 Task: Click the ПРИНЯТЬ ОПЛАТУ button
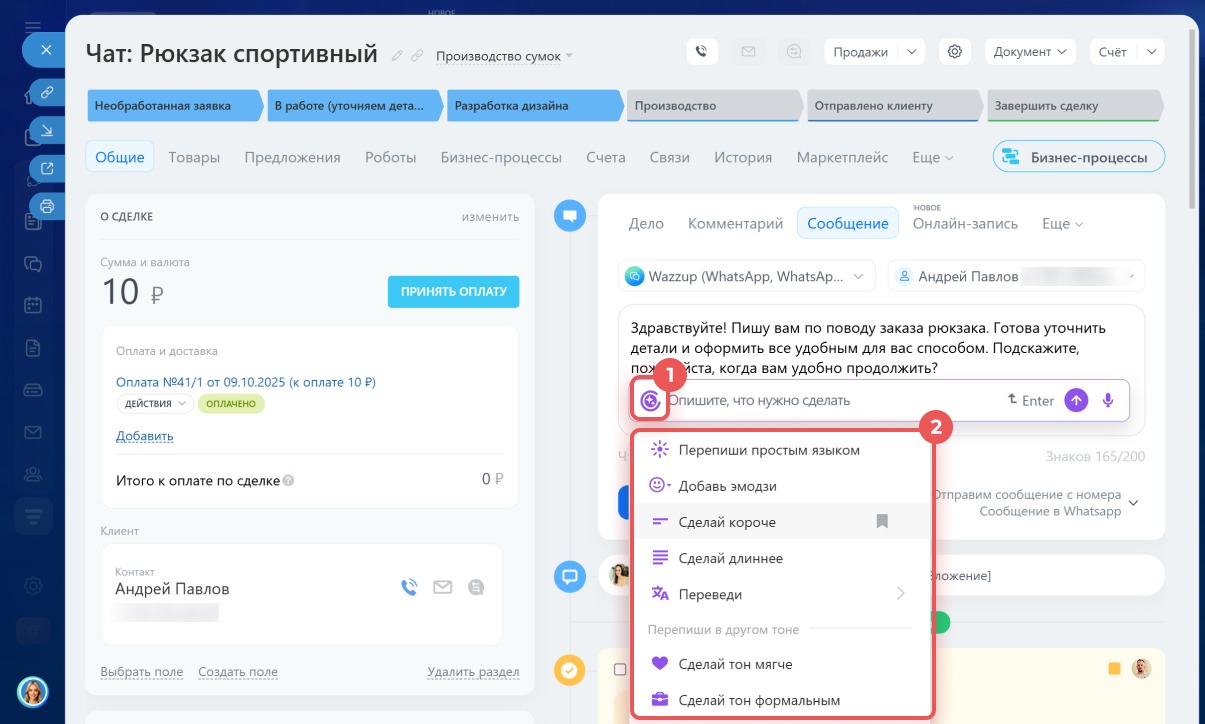pos(454,292)
